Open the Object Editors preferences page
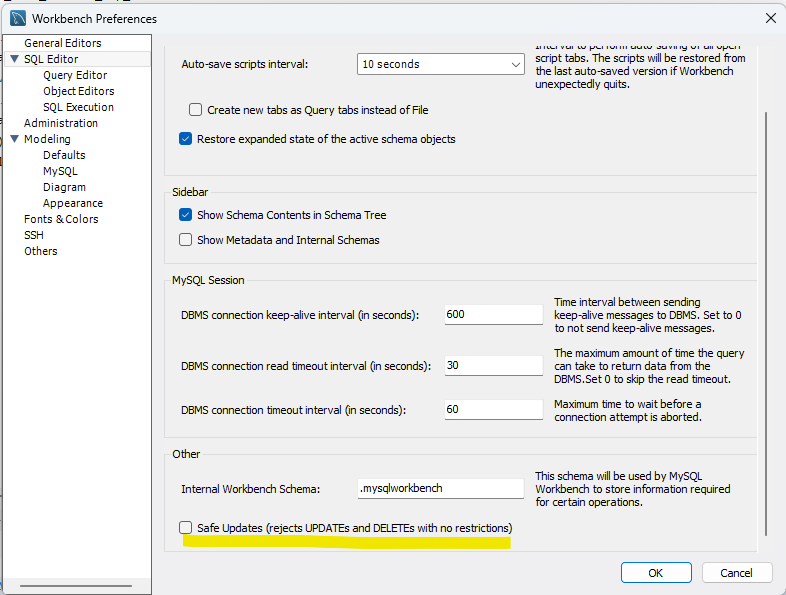786x595 pixels. pyautogui.click(x=79, y=91)
